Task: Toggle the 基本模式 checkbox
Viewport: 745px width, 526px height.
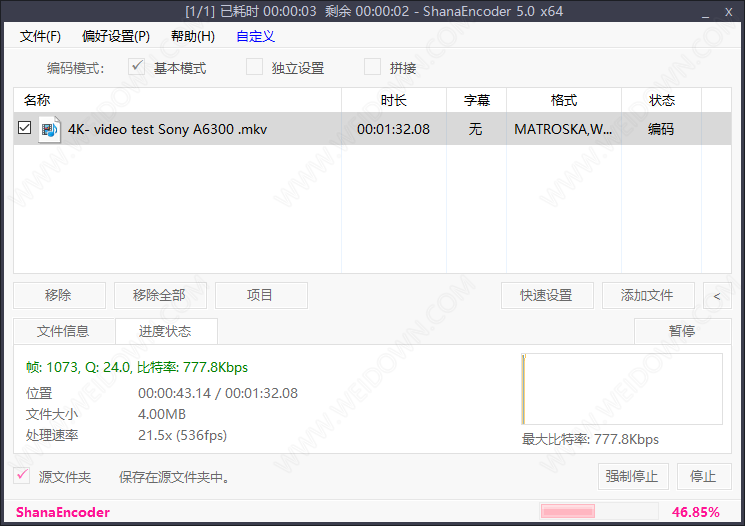Action: click(138, 68)
